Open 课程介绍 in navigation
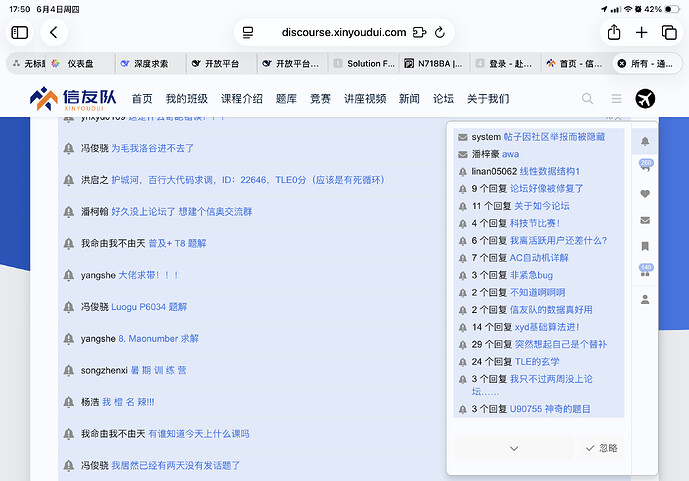This screenshot has width=689, height=481. (x=242, y=99)
